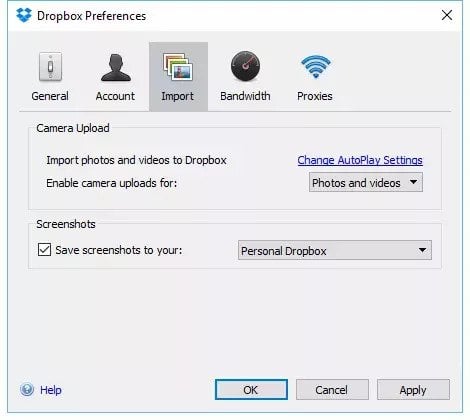
Task: Open Change AutoPlay Settings link
Action: (360, 160)
